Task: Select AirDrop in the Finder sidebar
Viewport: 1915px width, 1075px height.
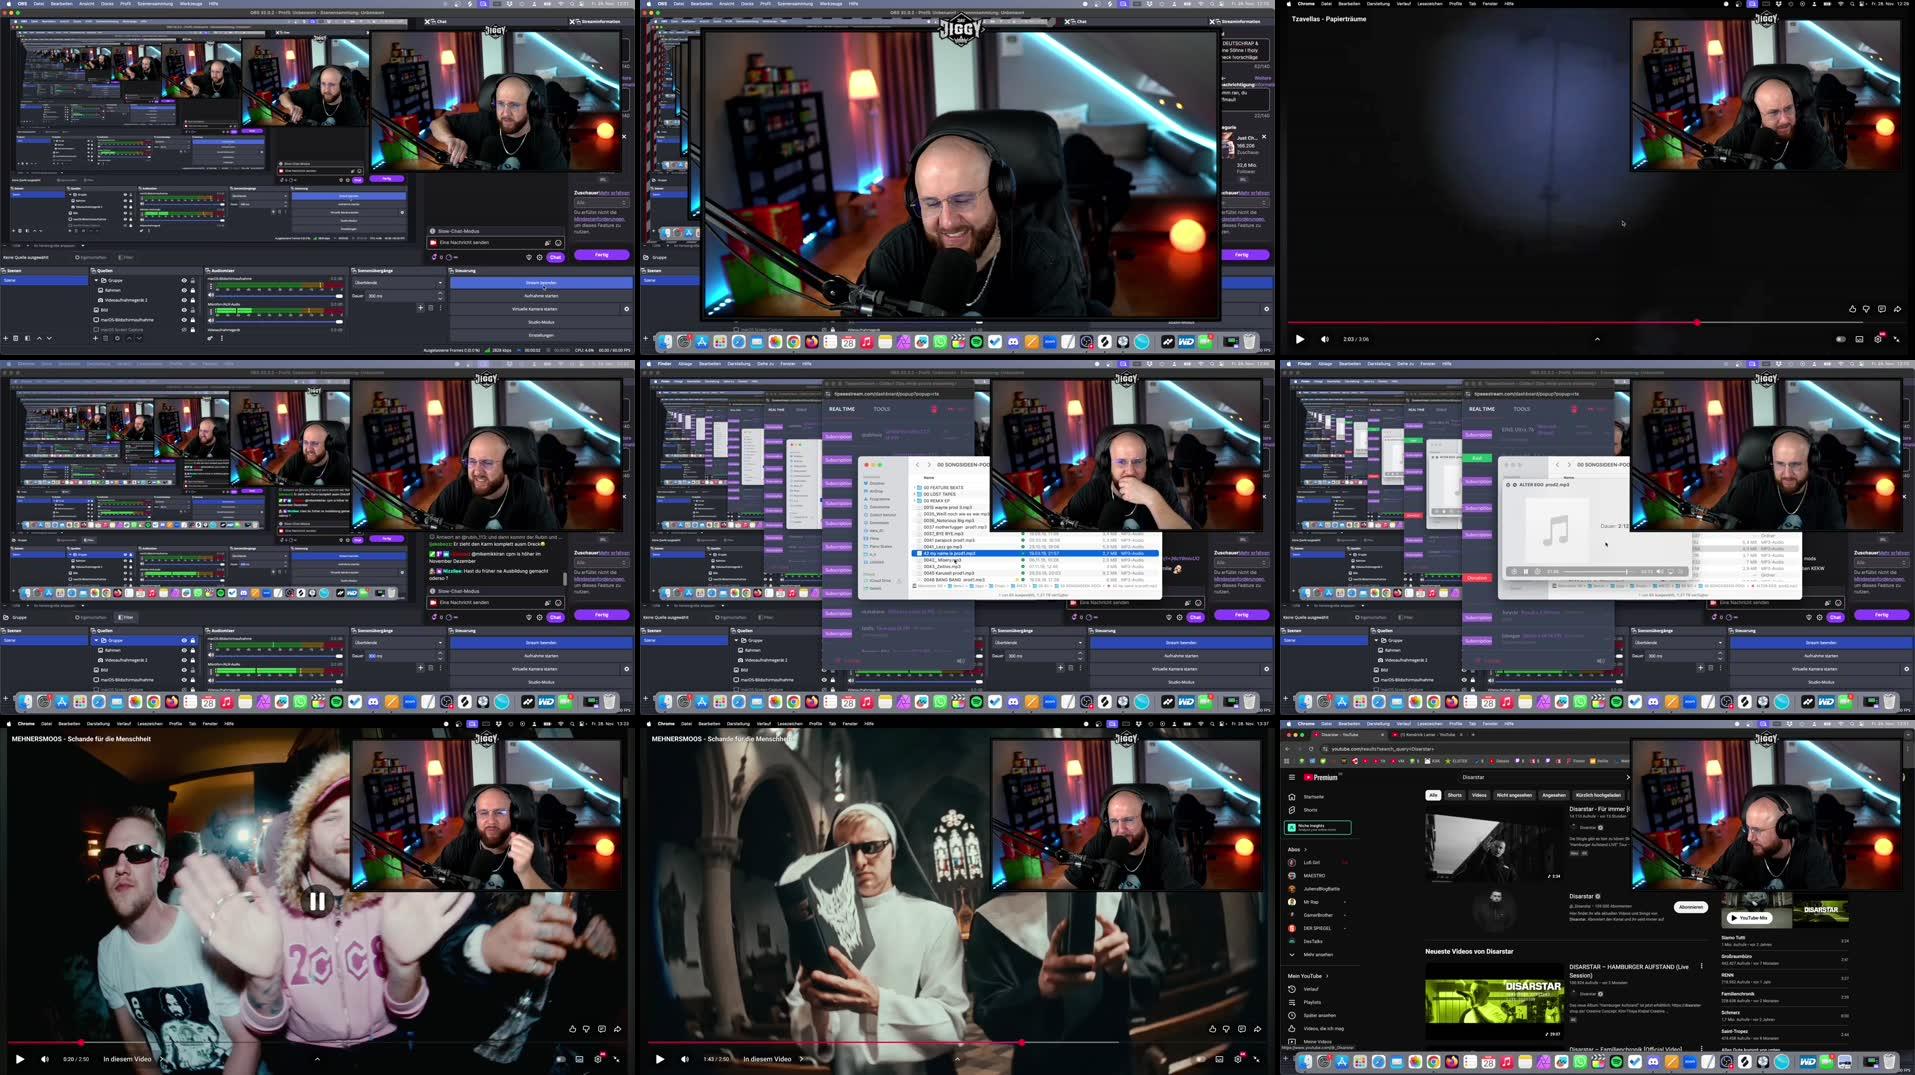Action: click(x=877, y=491)
